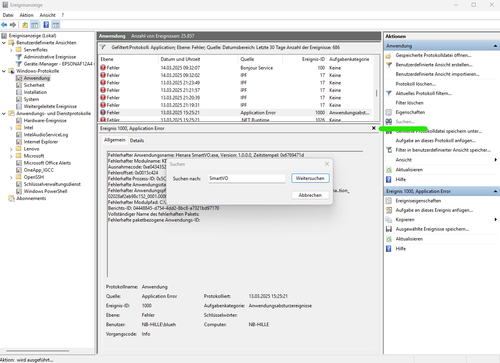Click the Suchen nach input field

click(x=247, y=178)
